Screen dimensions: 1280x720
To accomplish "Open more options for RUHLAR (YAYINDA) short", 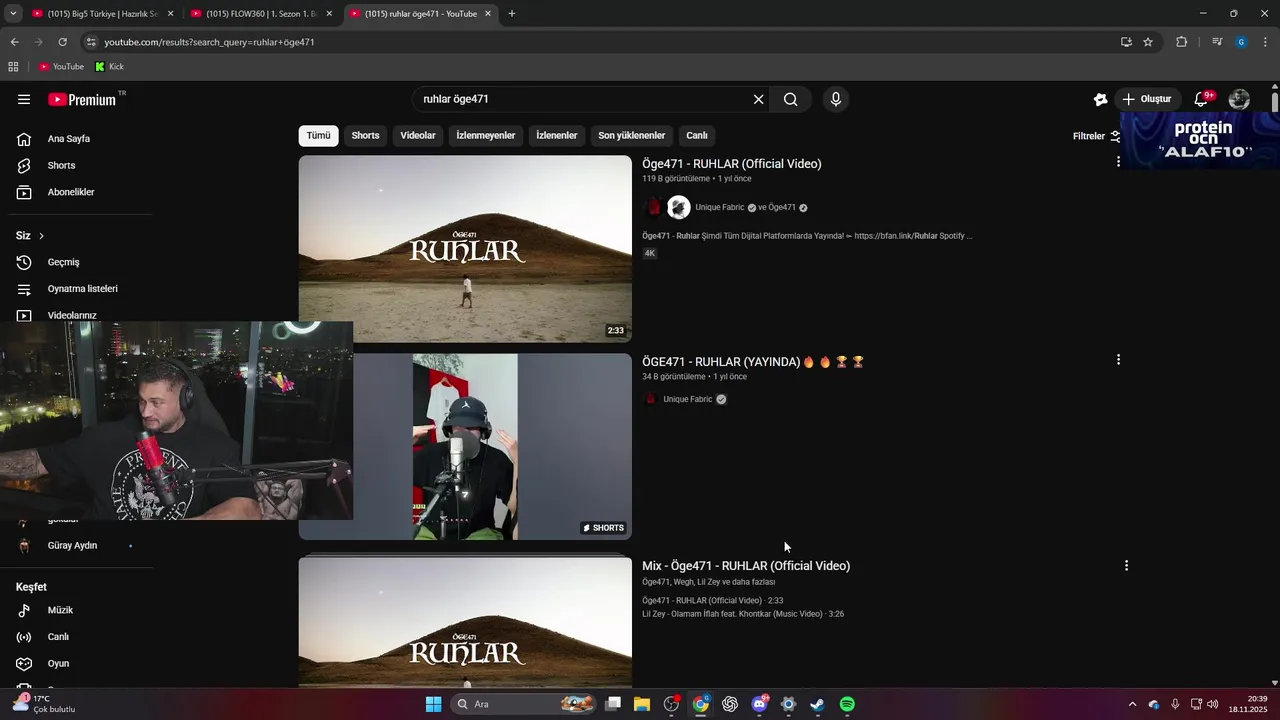I will [1118, 359].
